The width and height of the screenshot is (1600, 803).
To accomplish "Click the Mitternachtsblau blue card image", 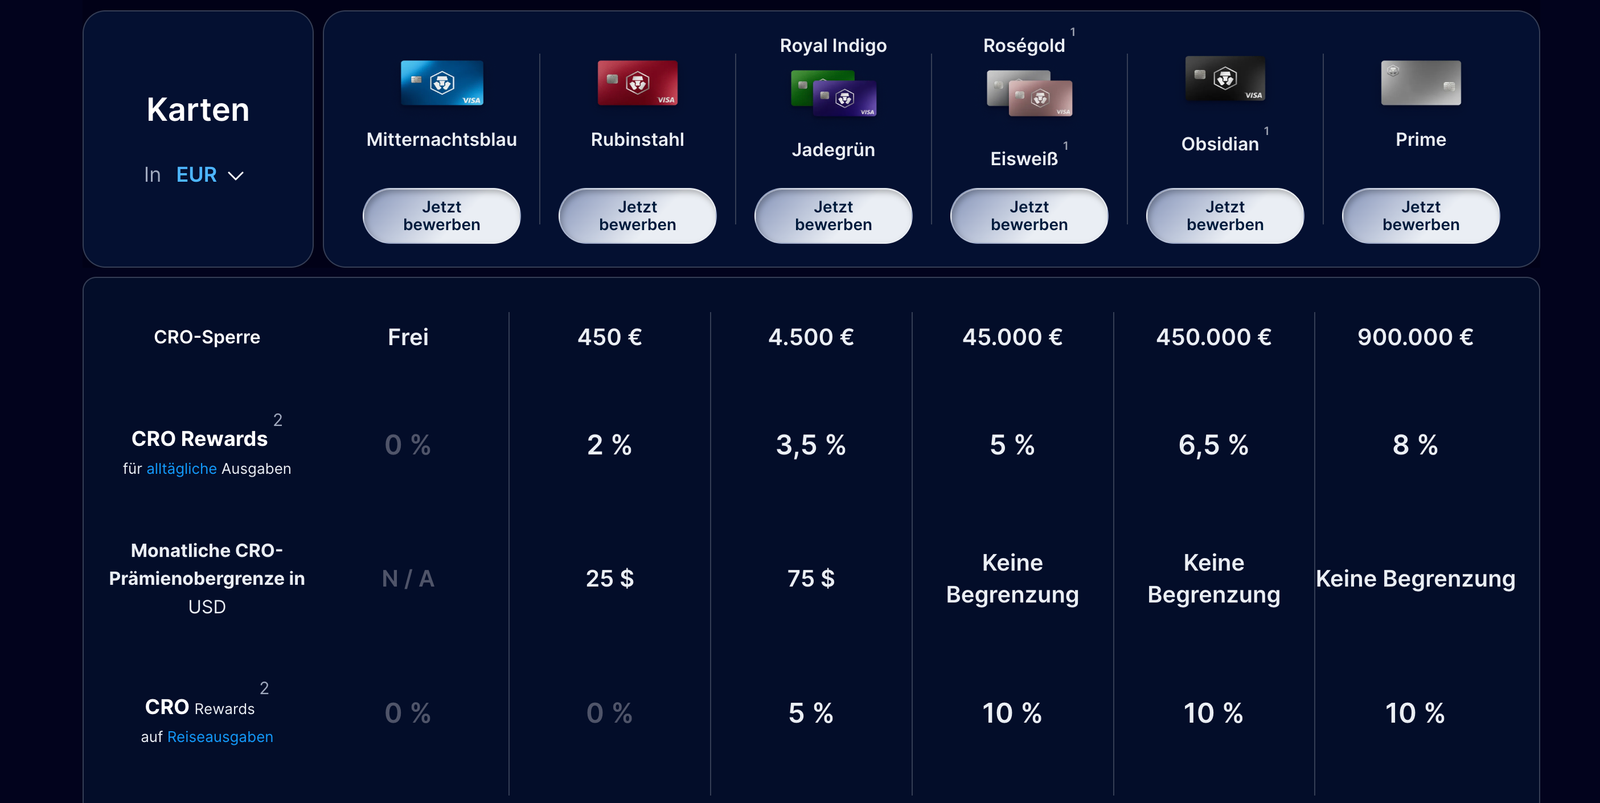I will (442, 83).
